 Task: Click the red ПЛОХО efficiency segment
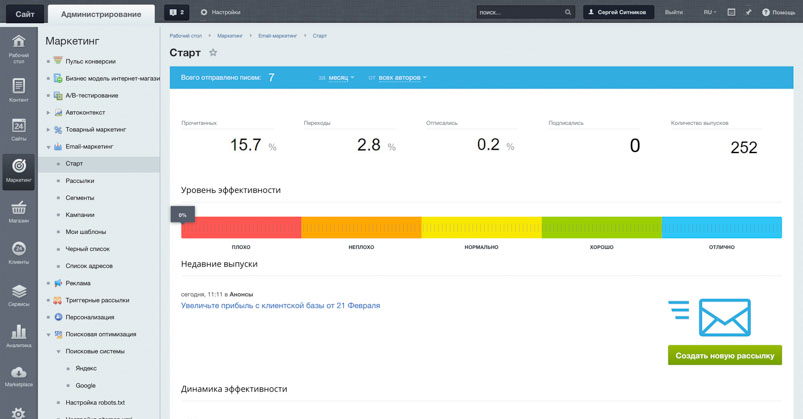pyautogui.click(x=241, y=227)
